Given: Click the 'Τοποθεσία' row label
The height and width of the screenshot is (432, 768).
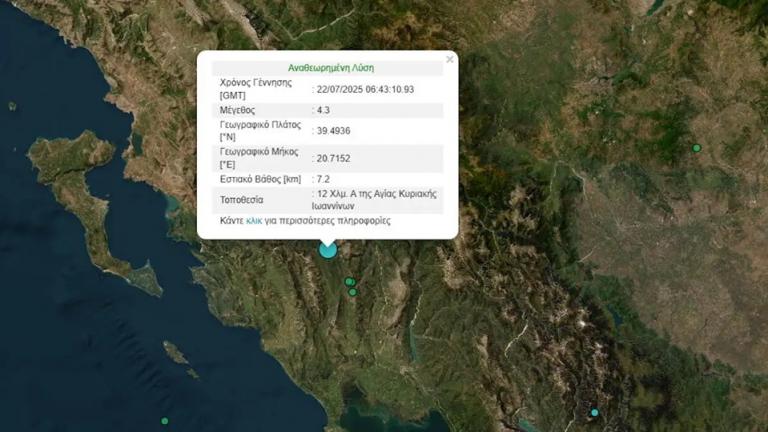Looking at the screenshot, I should click(x=242, y=200).
